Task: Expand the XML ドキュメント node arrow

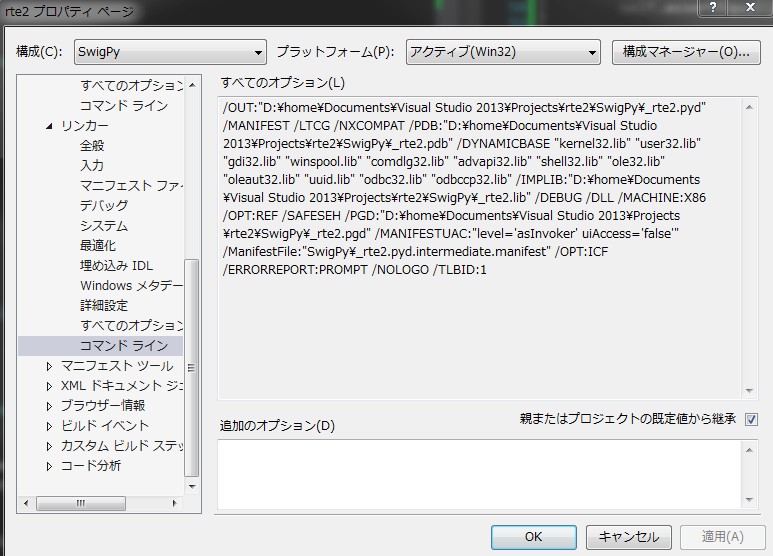Action: [x=49, y=386]
